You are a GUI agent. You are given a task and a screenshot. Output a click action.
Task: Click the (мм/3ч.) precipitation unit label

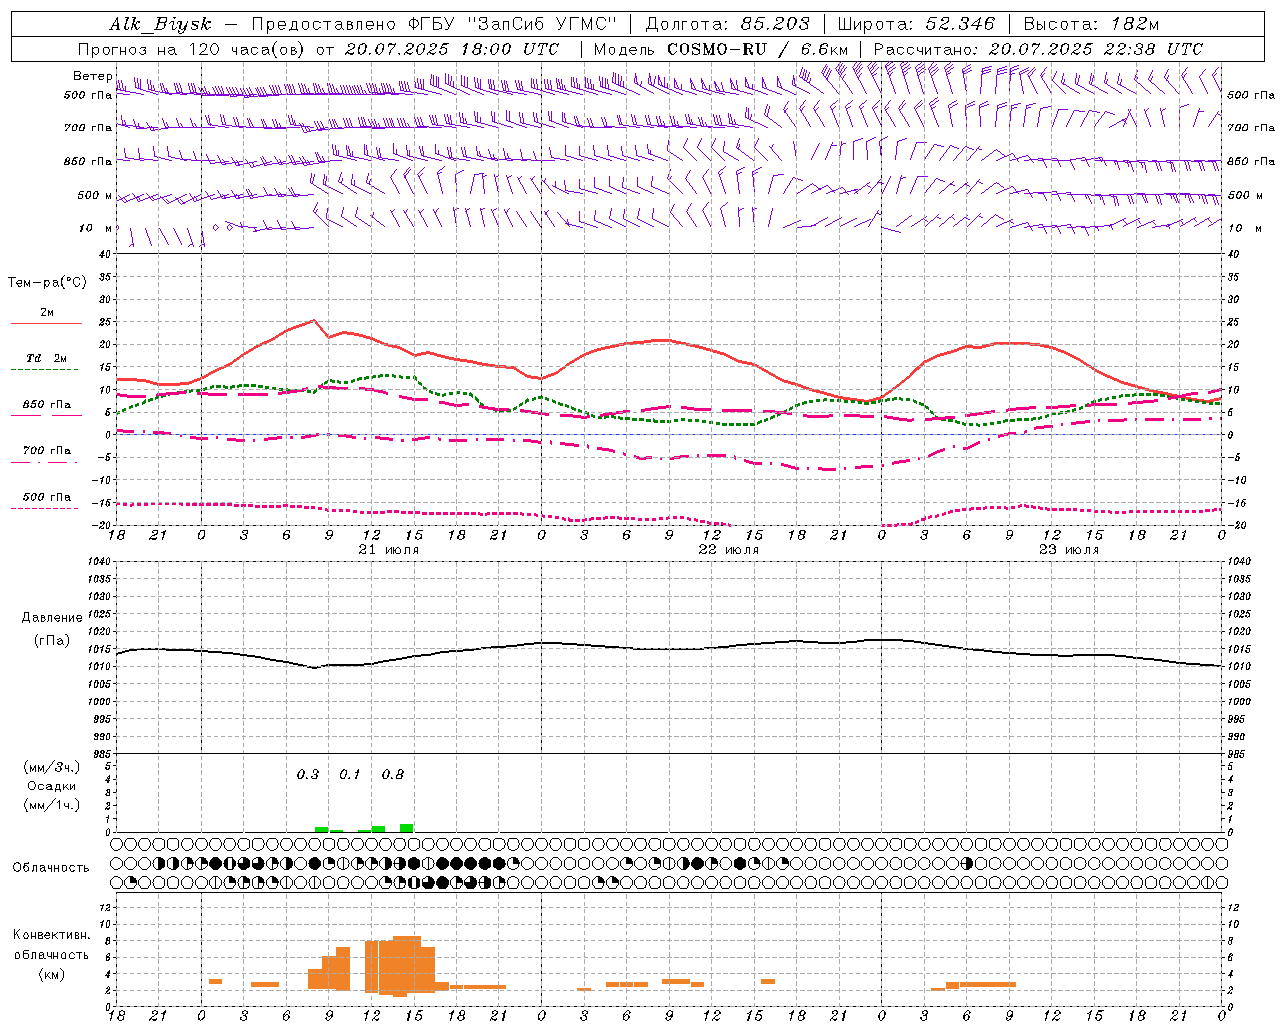pos(52,767)
